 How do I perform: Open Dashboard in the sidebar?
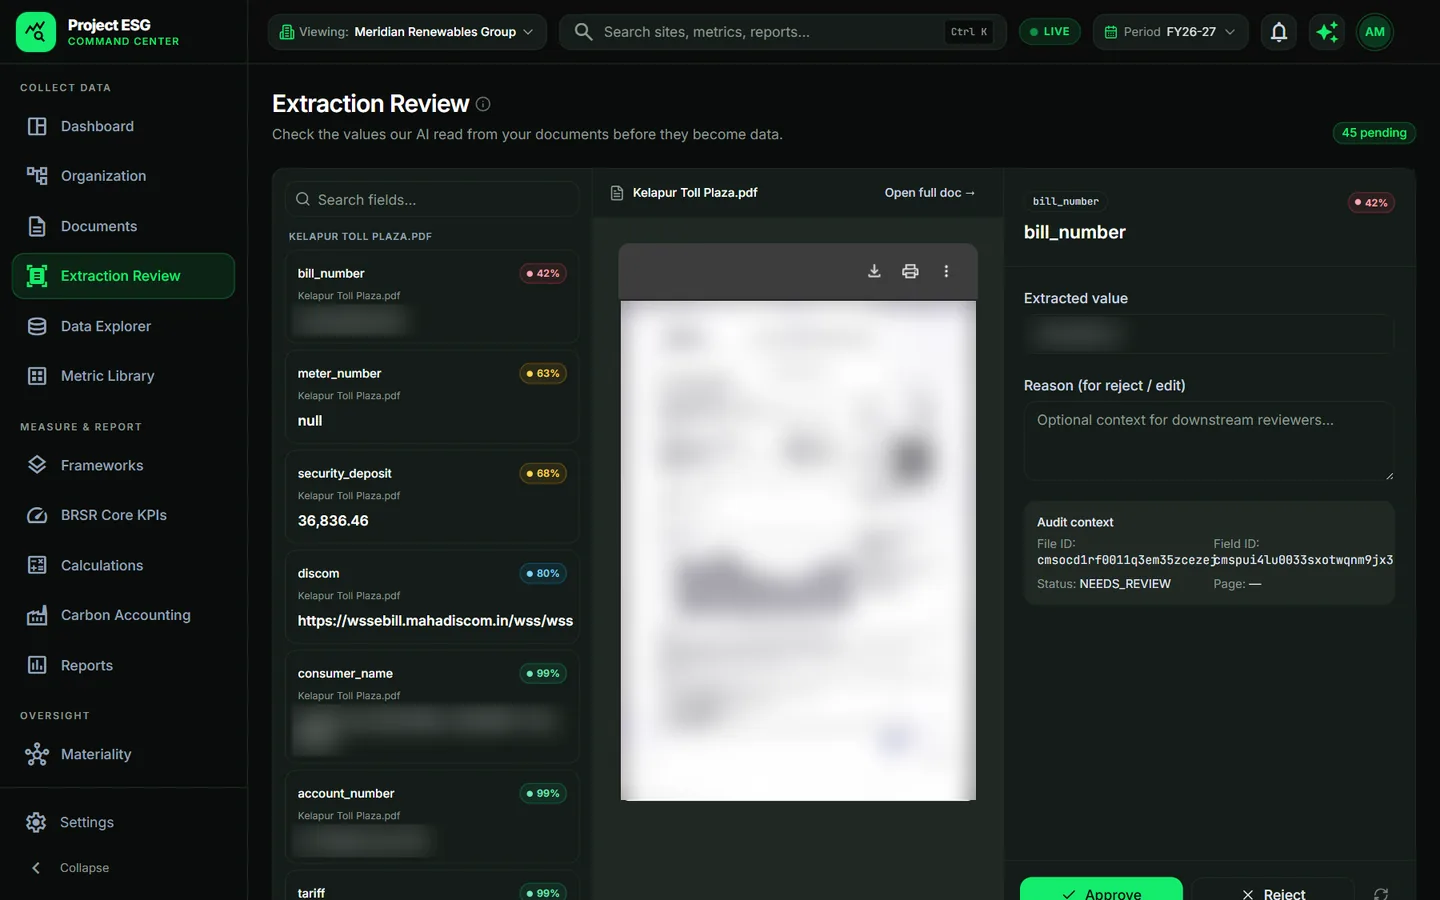coord(123,126)
